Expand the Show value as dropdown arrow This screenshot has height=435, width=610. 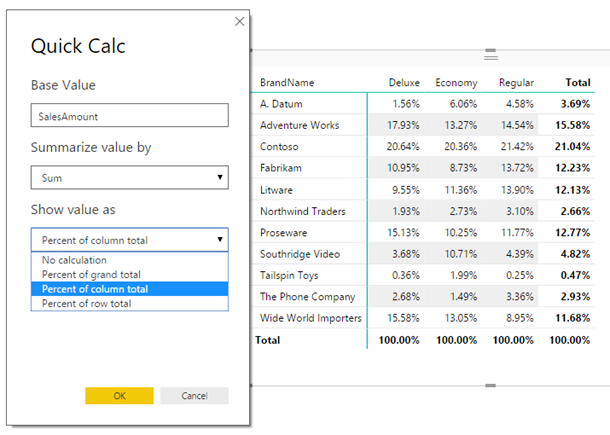tap(220, 239)
